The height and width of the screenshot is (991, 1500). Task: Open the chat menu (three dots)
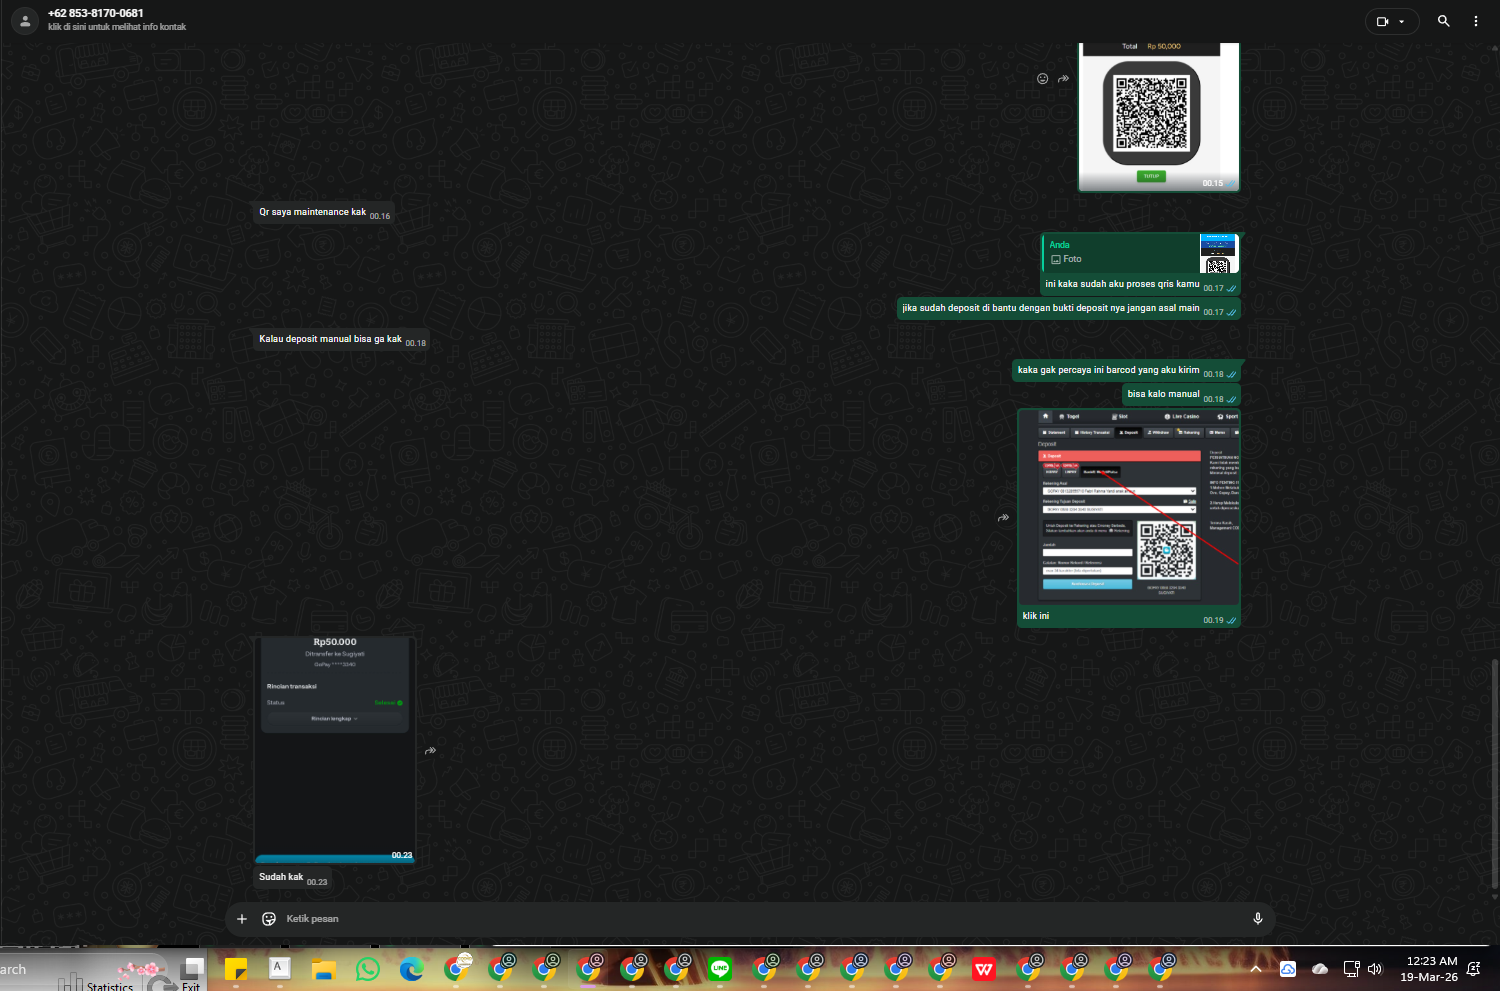pos(1476,21)
